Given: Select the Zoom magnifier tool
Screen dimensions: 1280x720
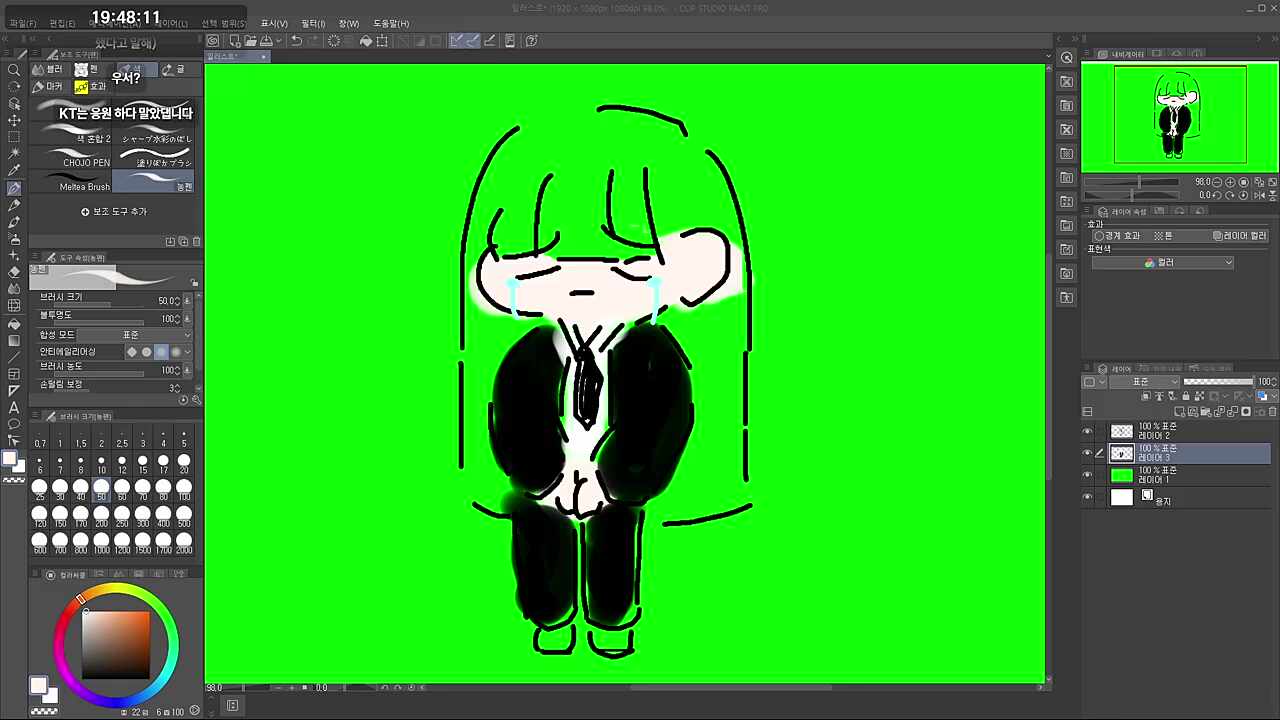Looking at the screenshot, I should click(x=14, y=70).
